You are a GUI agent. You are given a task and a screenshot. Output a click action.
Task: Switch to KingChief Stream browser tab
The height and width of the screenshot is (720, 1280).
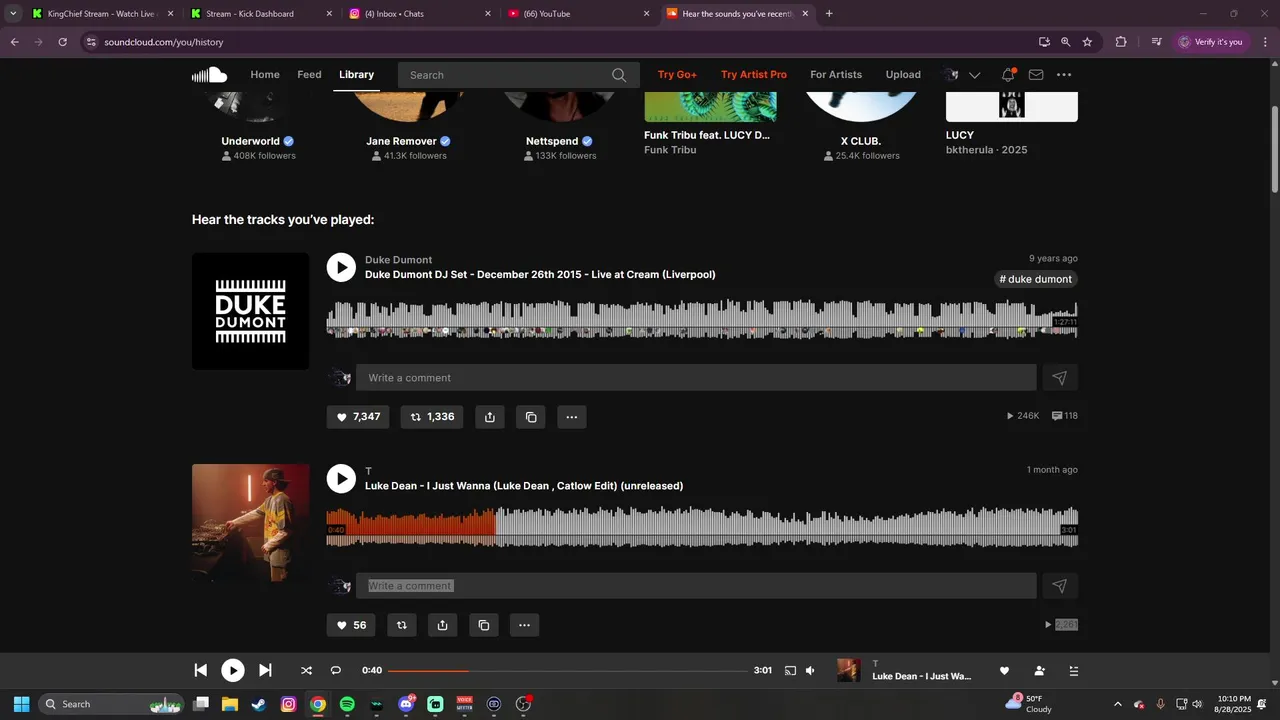pyautogui.click(x=101, y=14)
